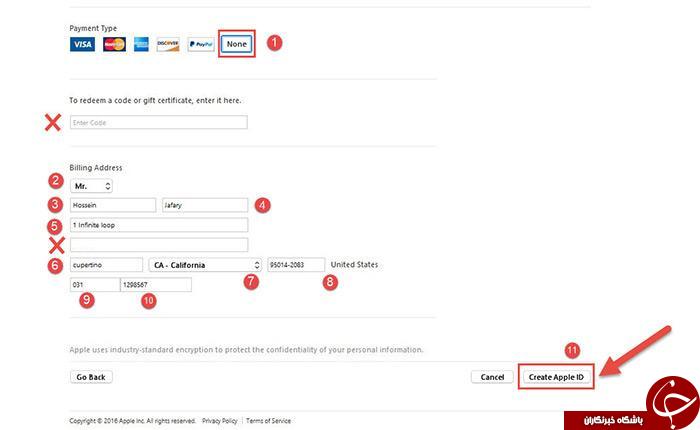
Task: Click the phone number field 1298567
Action: coord(156,284)
